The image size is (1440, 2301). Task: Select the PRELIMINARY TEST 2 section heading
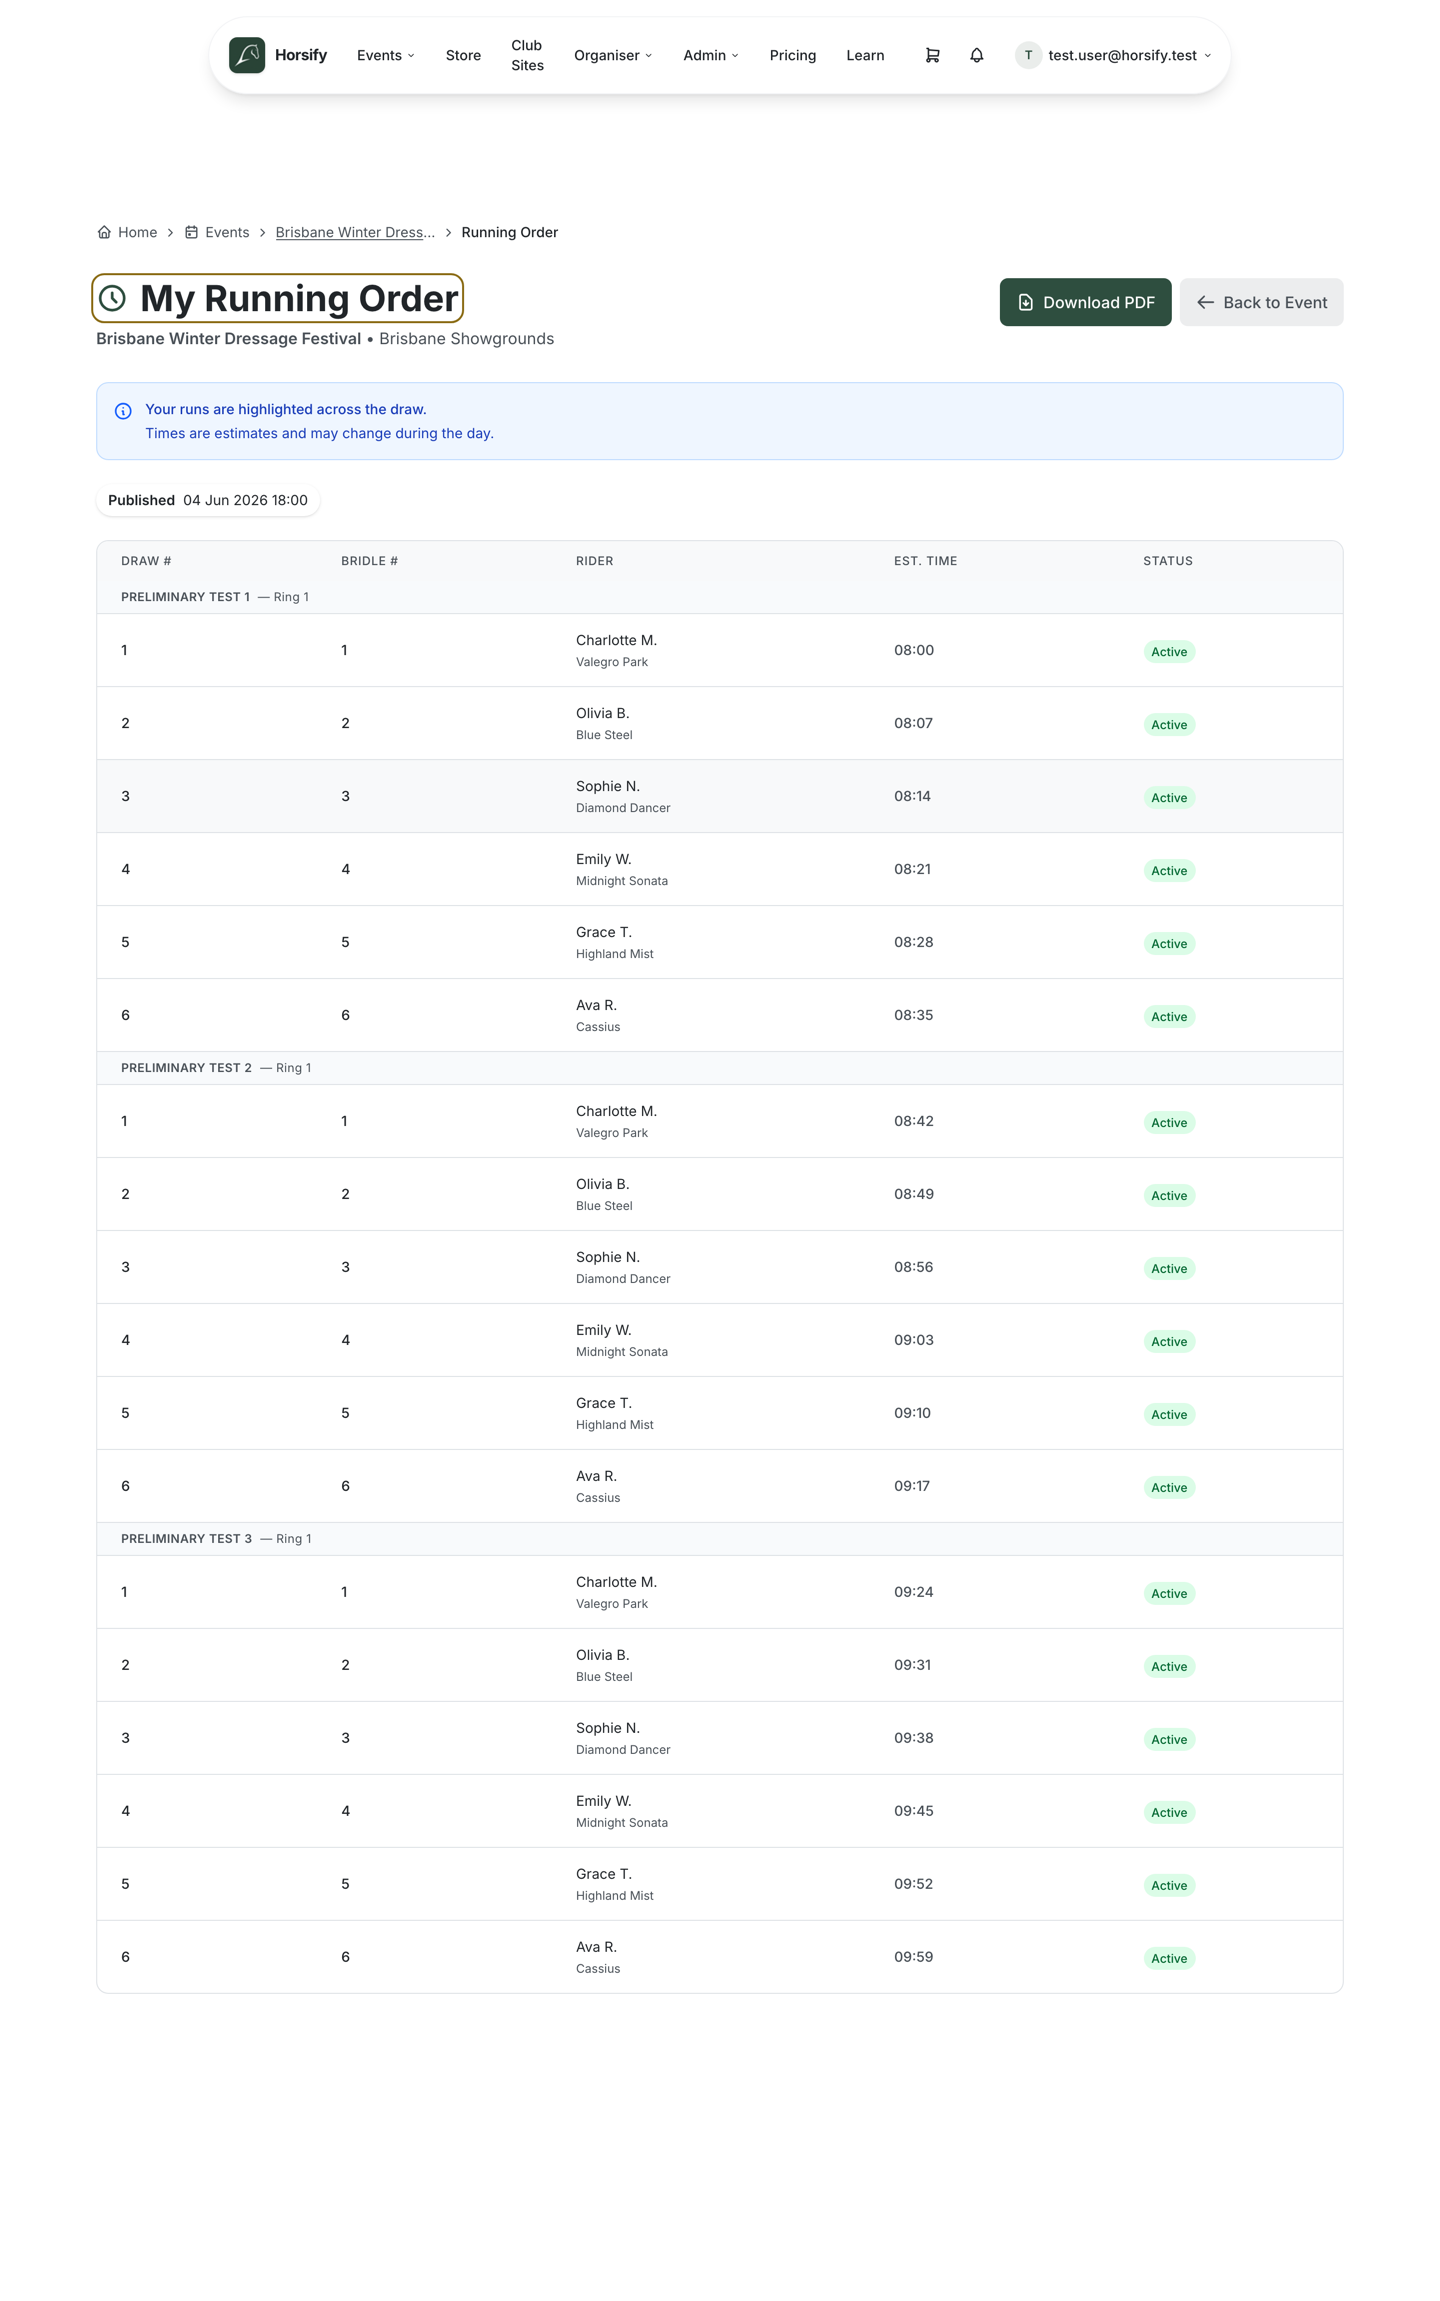pos(186,1068)
